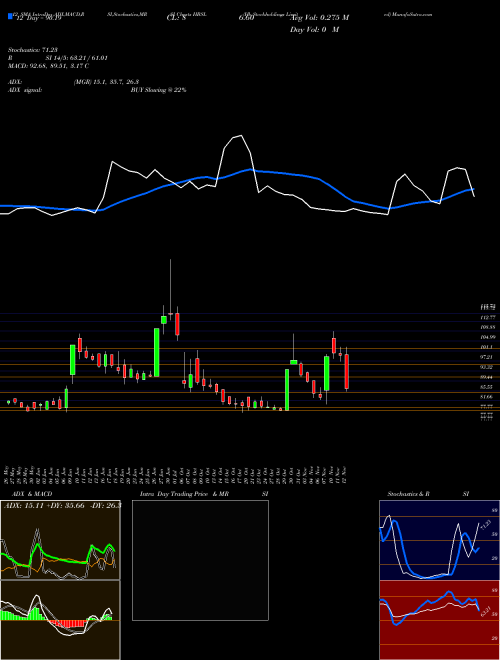
Task: Click the 'Intra Day Trading Price & MR' heading
Action: point(184,494)
